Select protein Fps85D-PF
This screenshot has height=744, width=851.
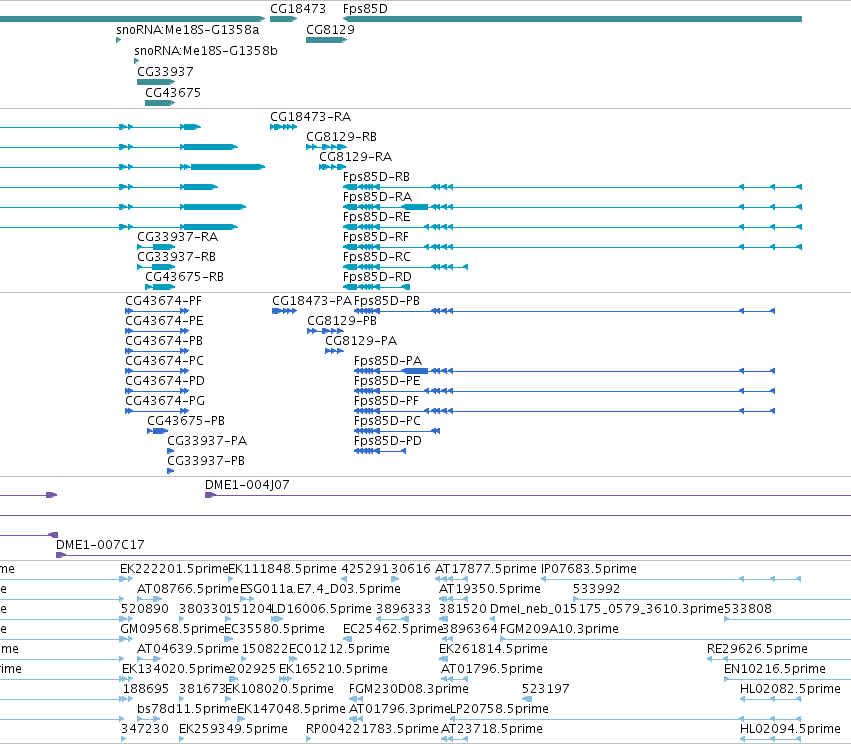tap(386, 402)
